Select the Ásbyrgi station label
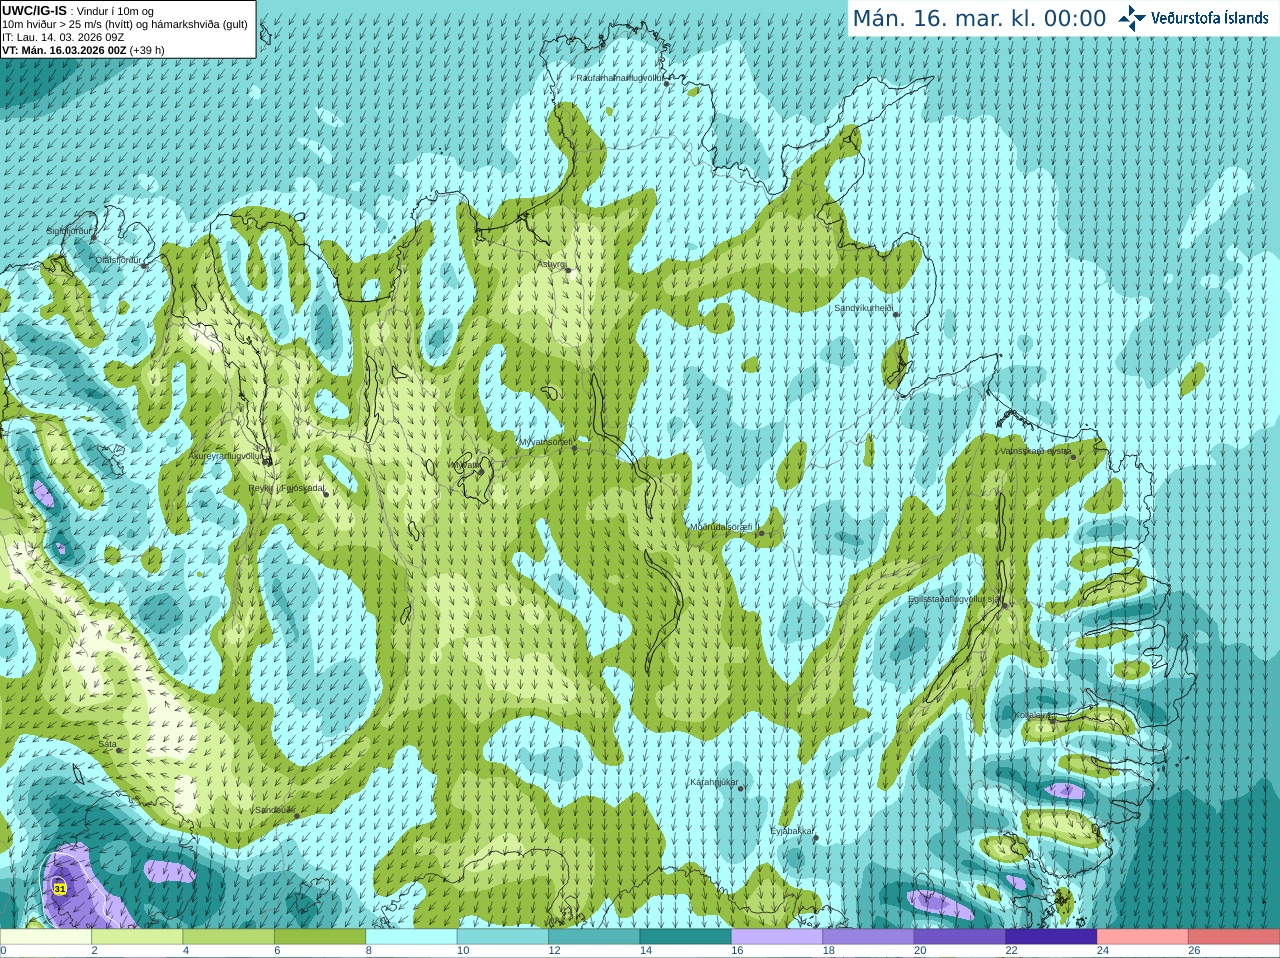Image resolution: width=1280 pixels, height=958 pixels. tap(551, 264)
